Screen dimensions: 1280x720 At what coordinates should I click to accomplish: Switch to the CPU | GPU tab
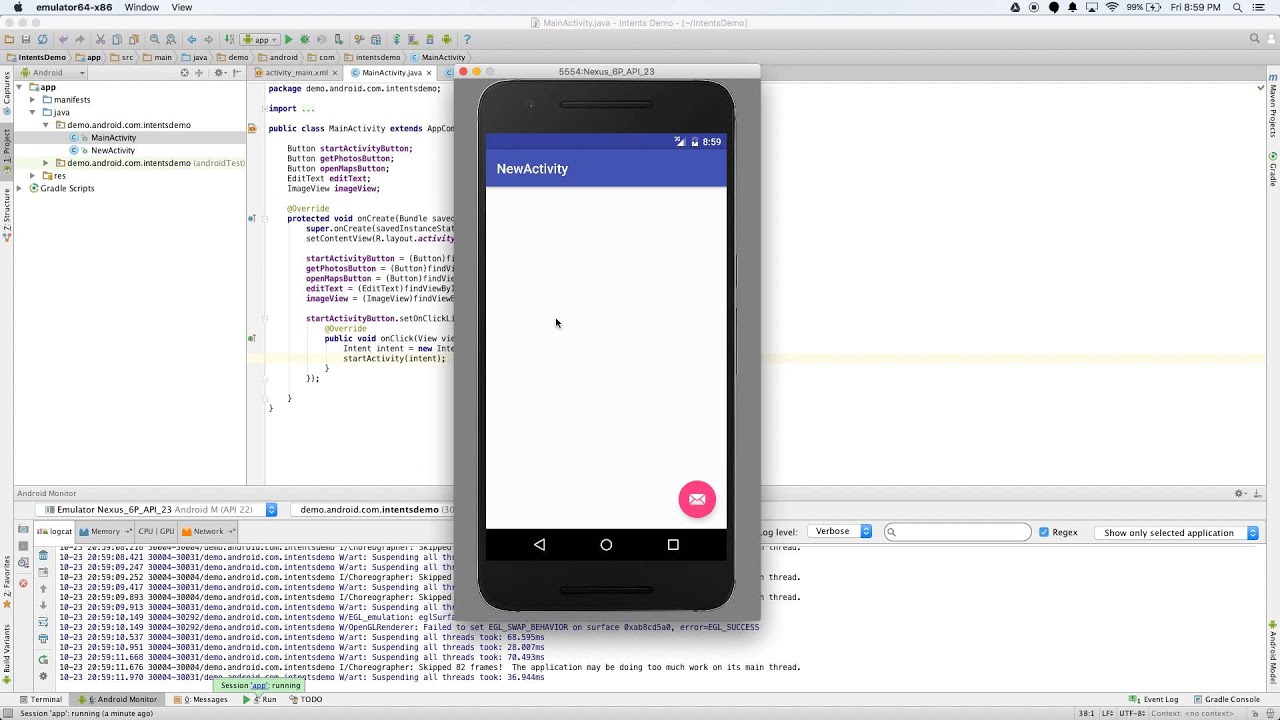[156, 531]
